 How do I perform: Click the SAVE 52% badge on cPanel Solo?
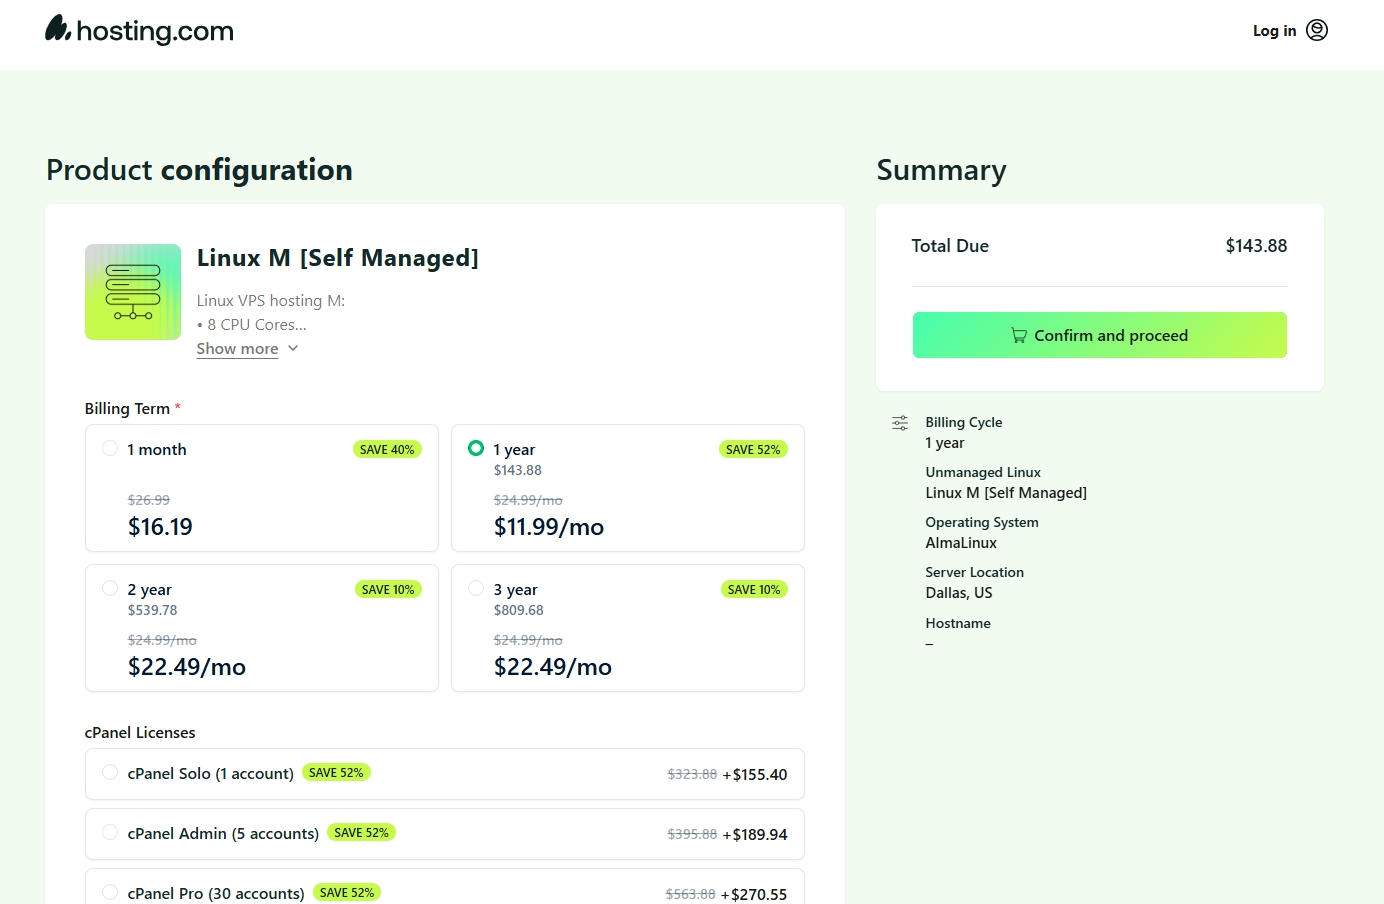pos(336,773)
